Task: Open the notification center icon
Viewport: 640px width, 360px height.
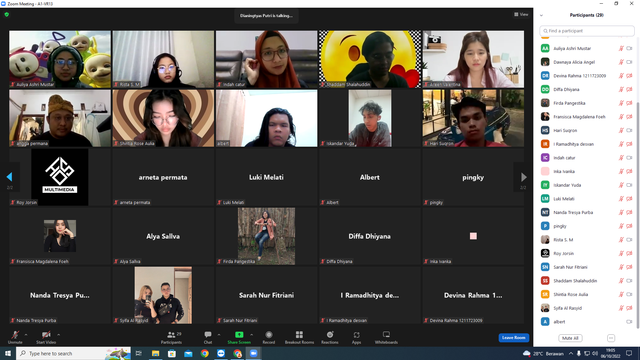Action: (629, 353)
